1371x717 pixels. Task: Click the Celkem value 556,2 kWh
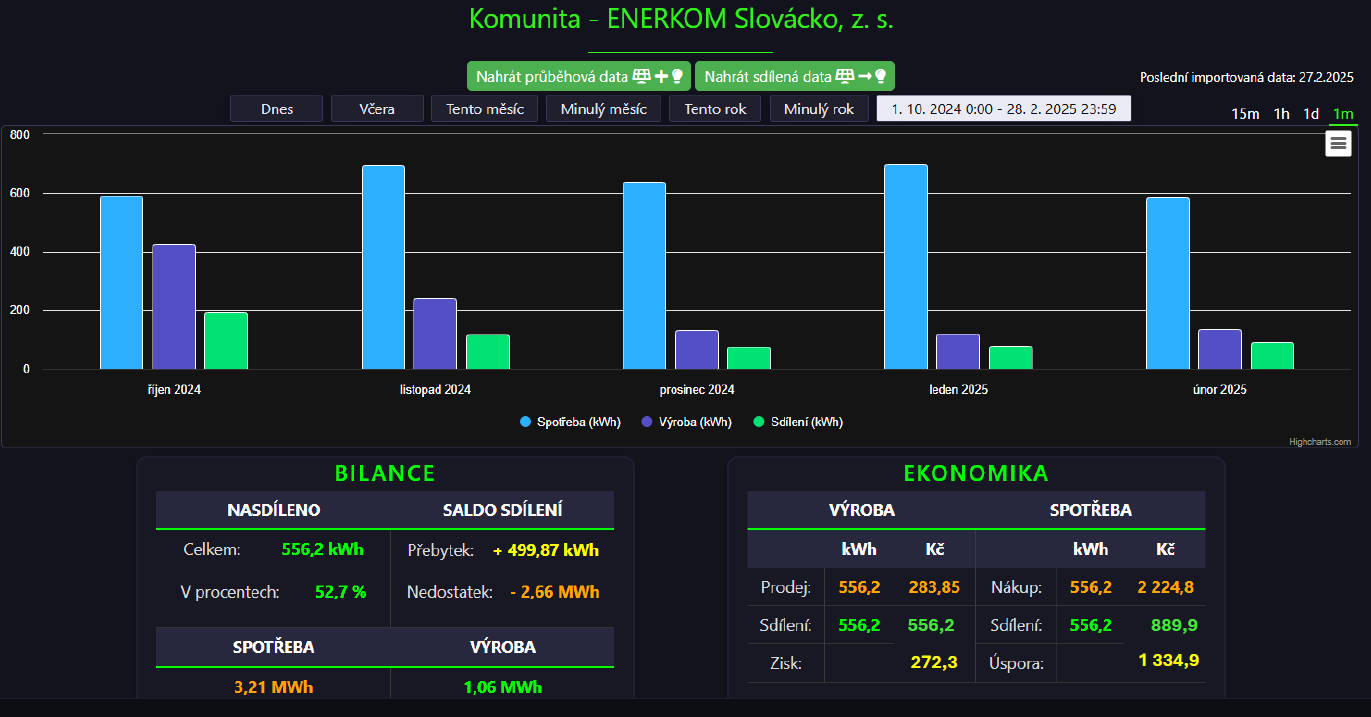(323, 550)
